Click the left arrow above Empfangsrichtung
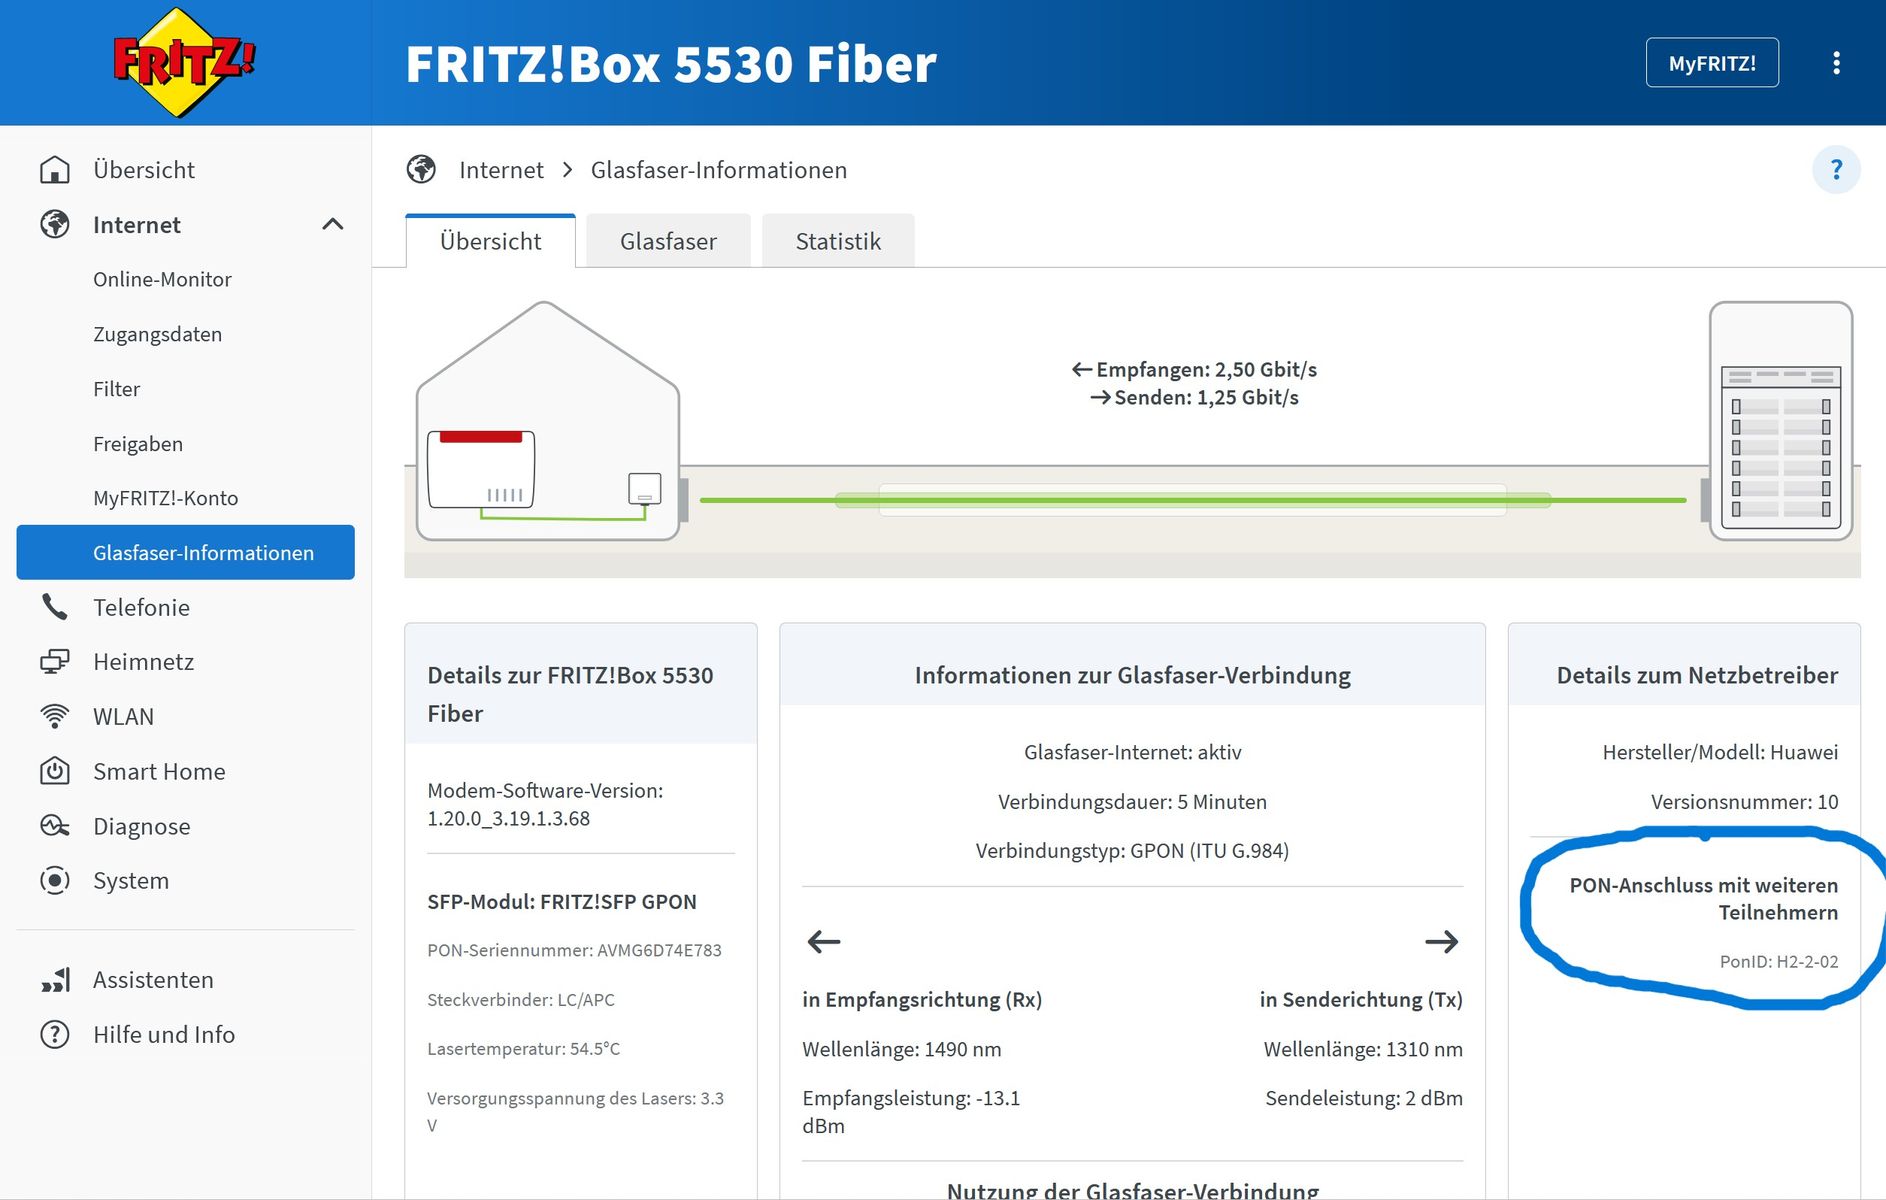 824,941
